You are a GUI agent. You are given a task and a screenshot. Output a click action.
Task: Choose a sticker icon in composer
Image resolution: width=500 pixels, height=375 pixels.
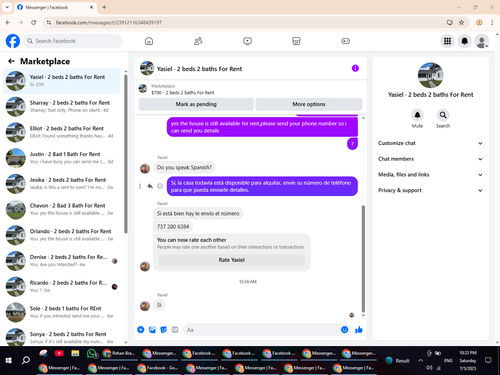click(163, 330)
